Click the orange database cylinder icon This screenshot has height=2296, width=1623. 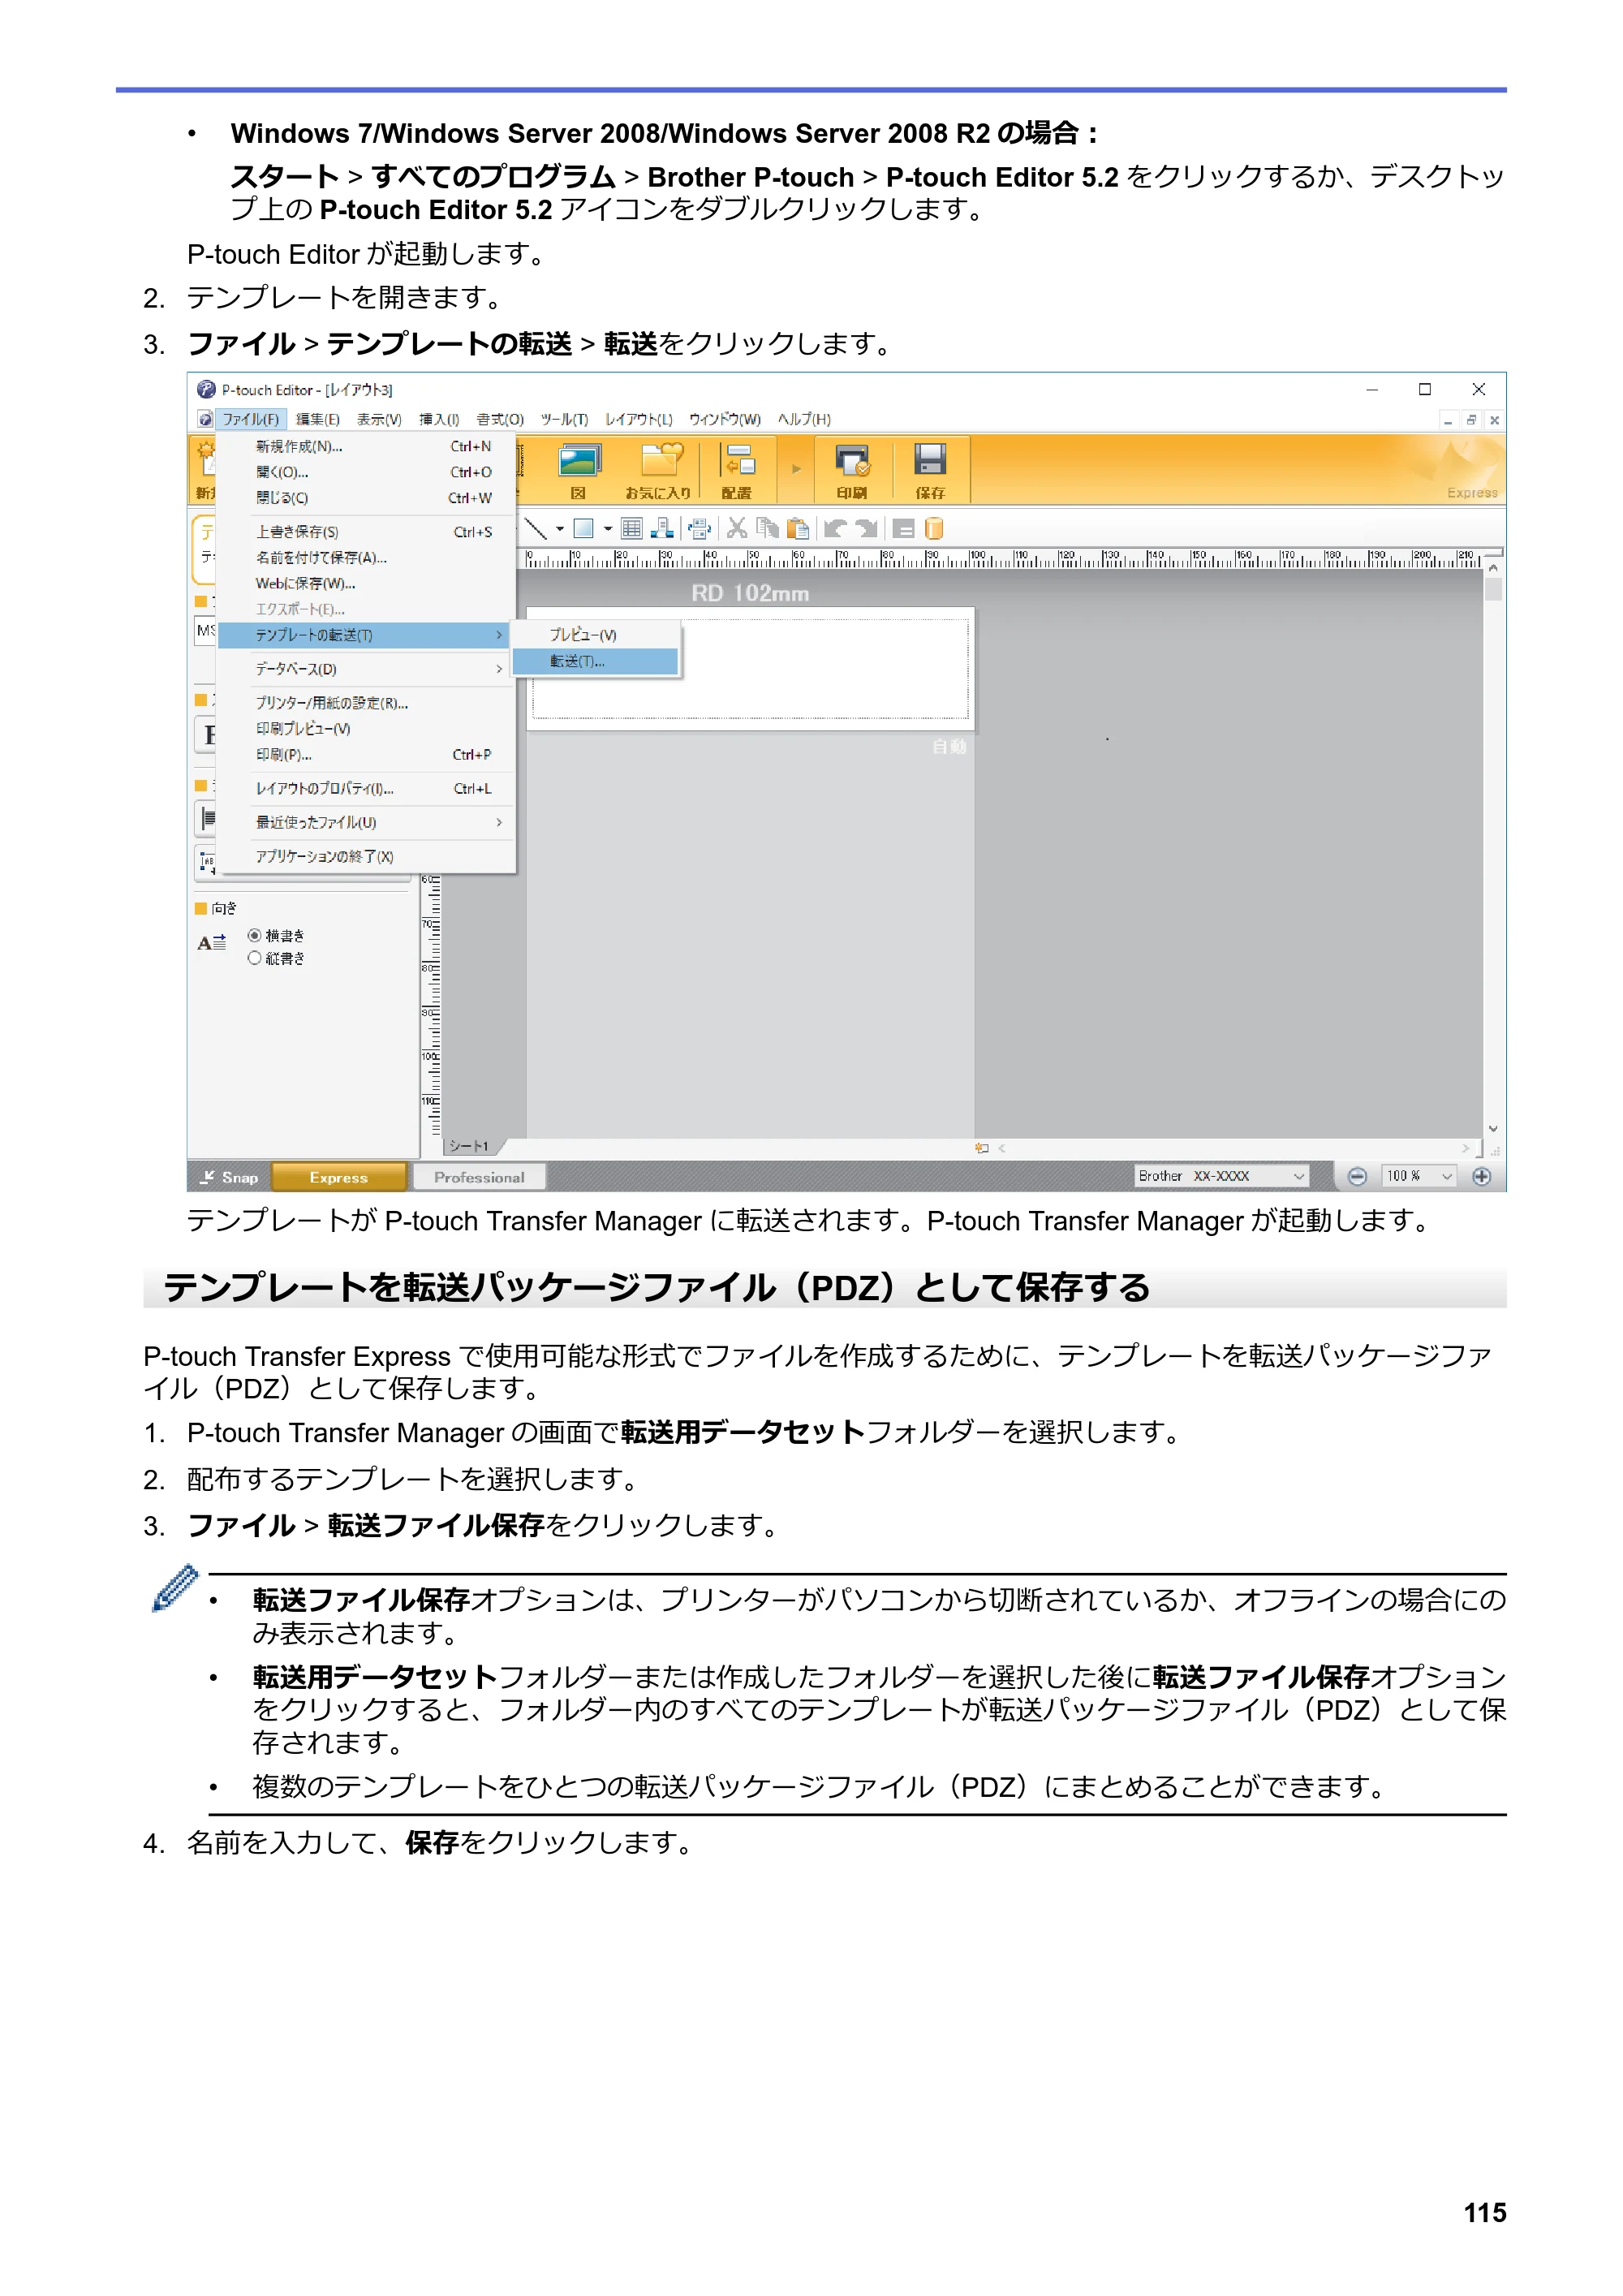(x=934, y=529)
